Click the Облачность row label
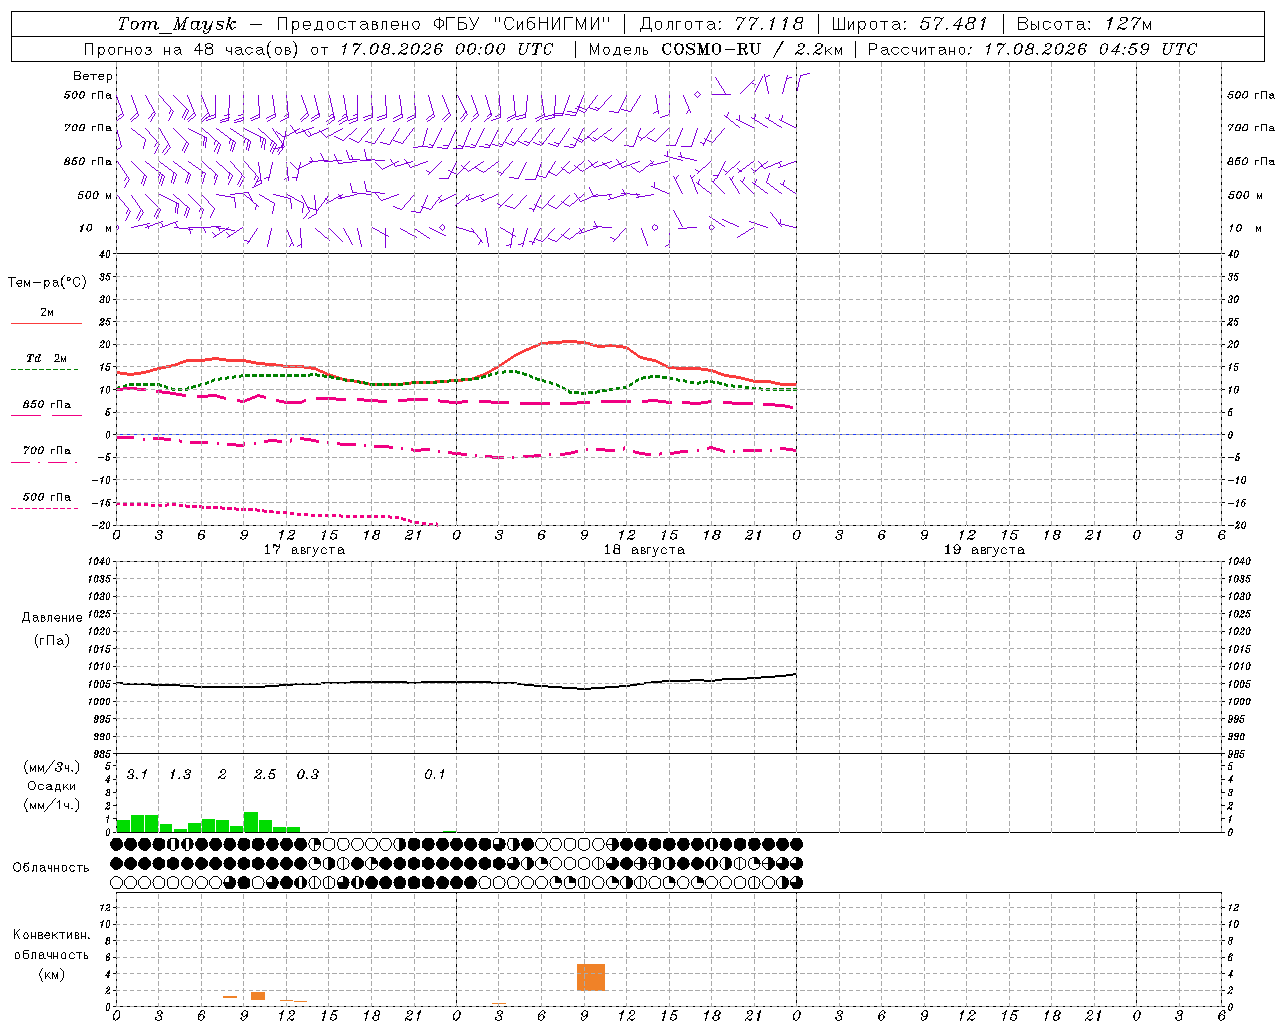Screen dimensions: 1280x1024 point(51,867)
